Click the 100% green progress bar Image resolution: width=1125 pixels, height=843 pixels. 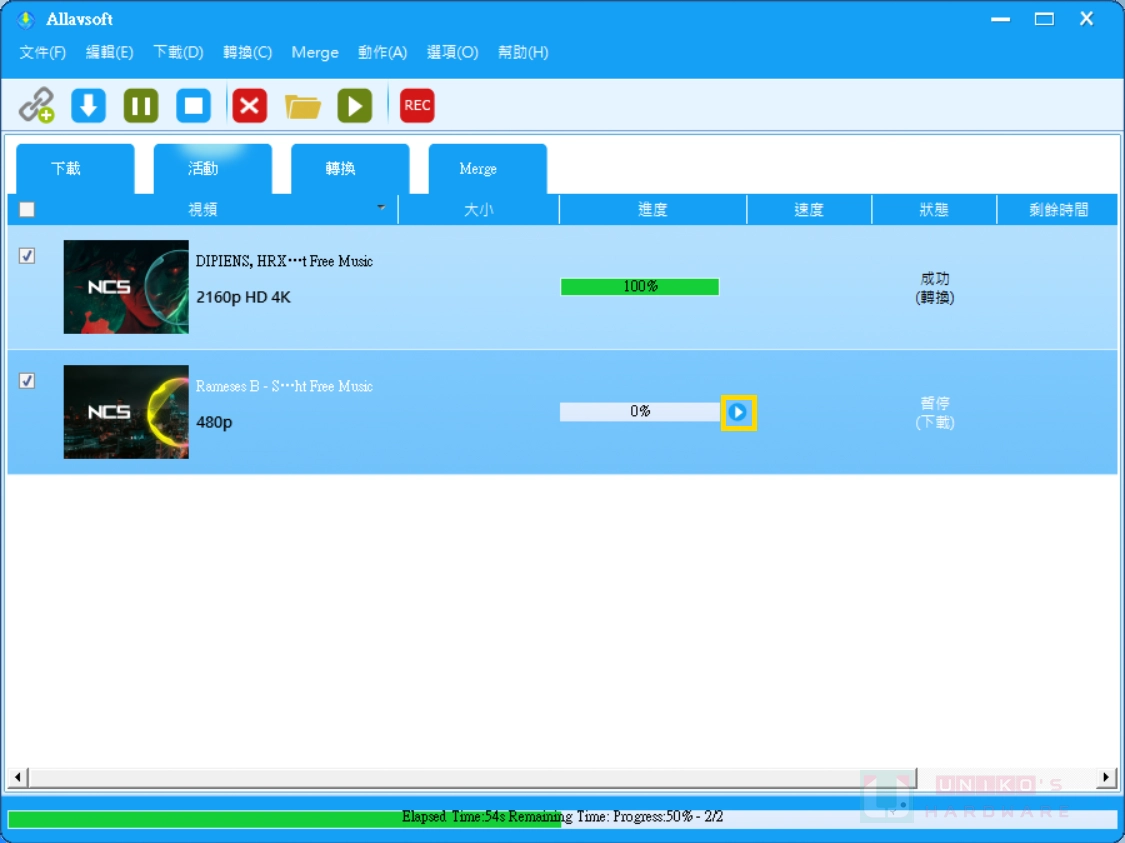point(640,287)
